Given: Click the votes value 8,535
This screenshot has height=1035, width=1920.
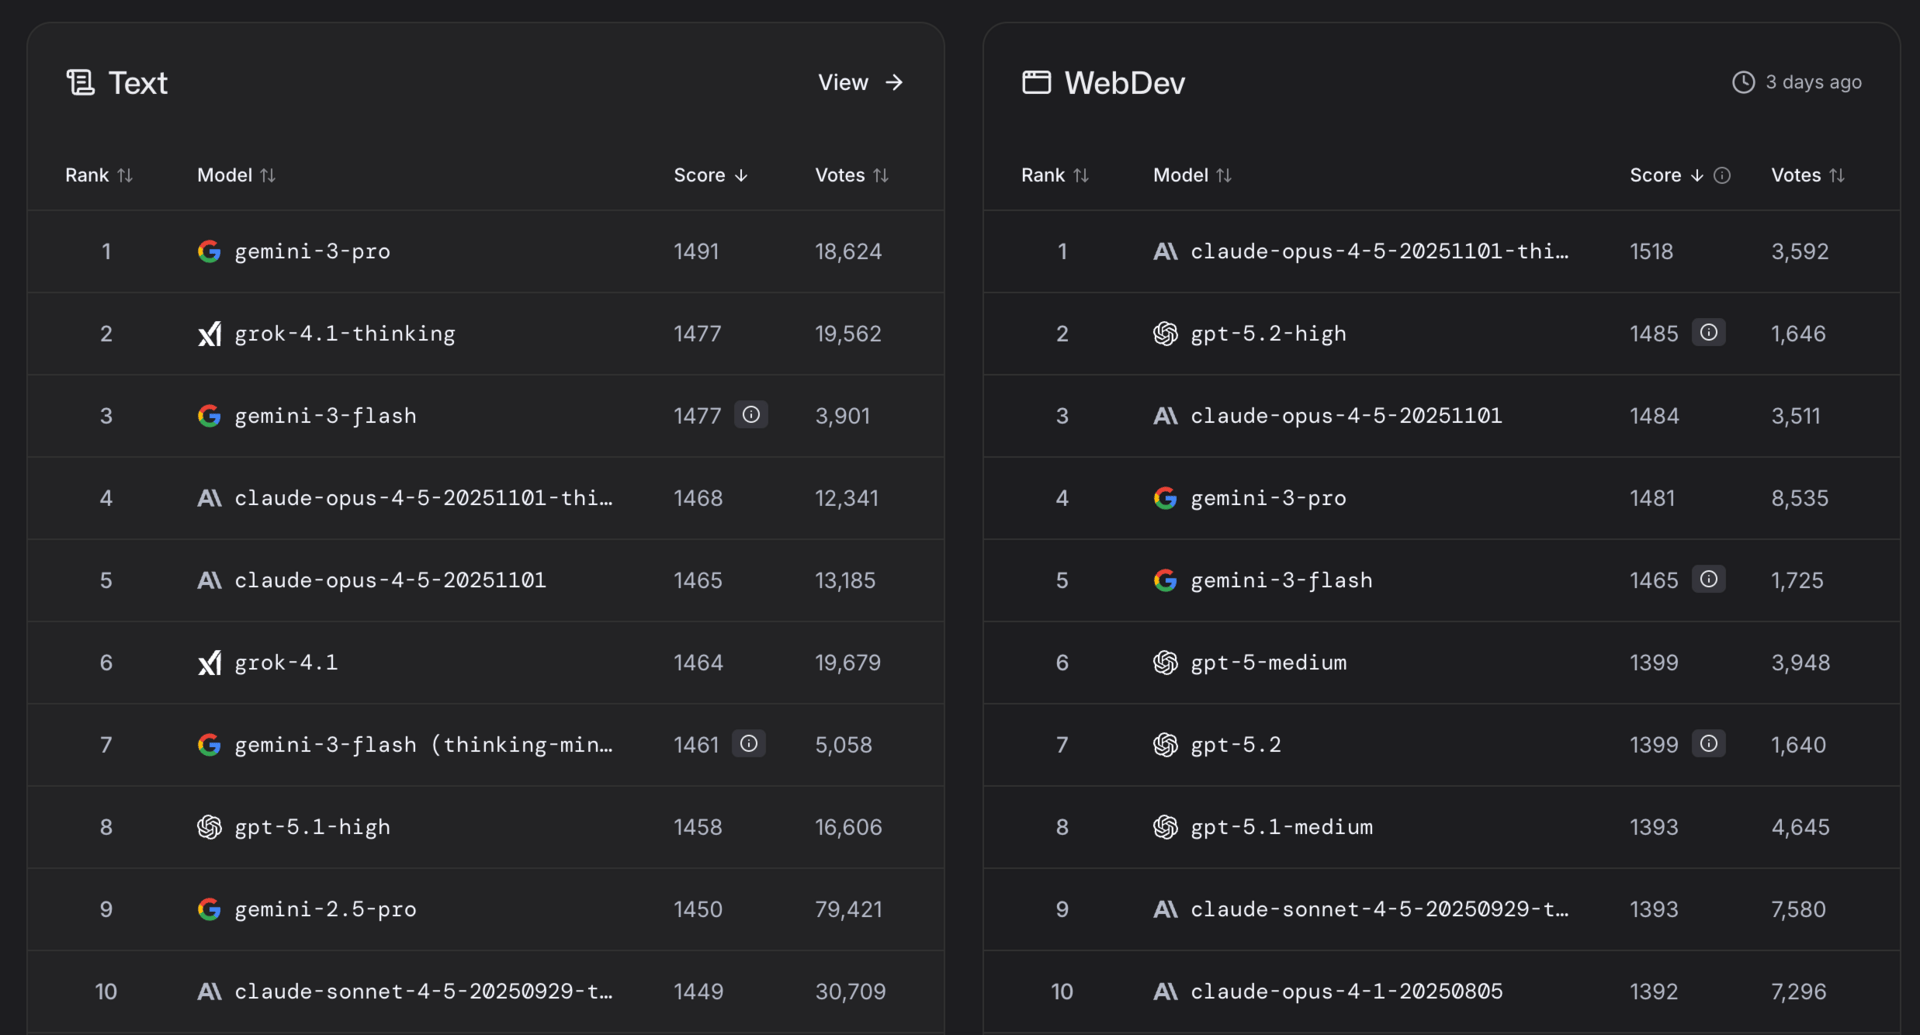Looking at the screenshot, I should [1800, 498].
